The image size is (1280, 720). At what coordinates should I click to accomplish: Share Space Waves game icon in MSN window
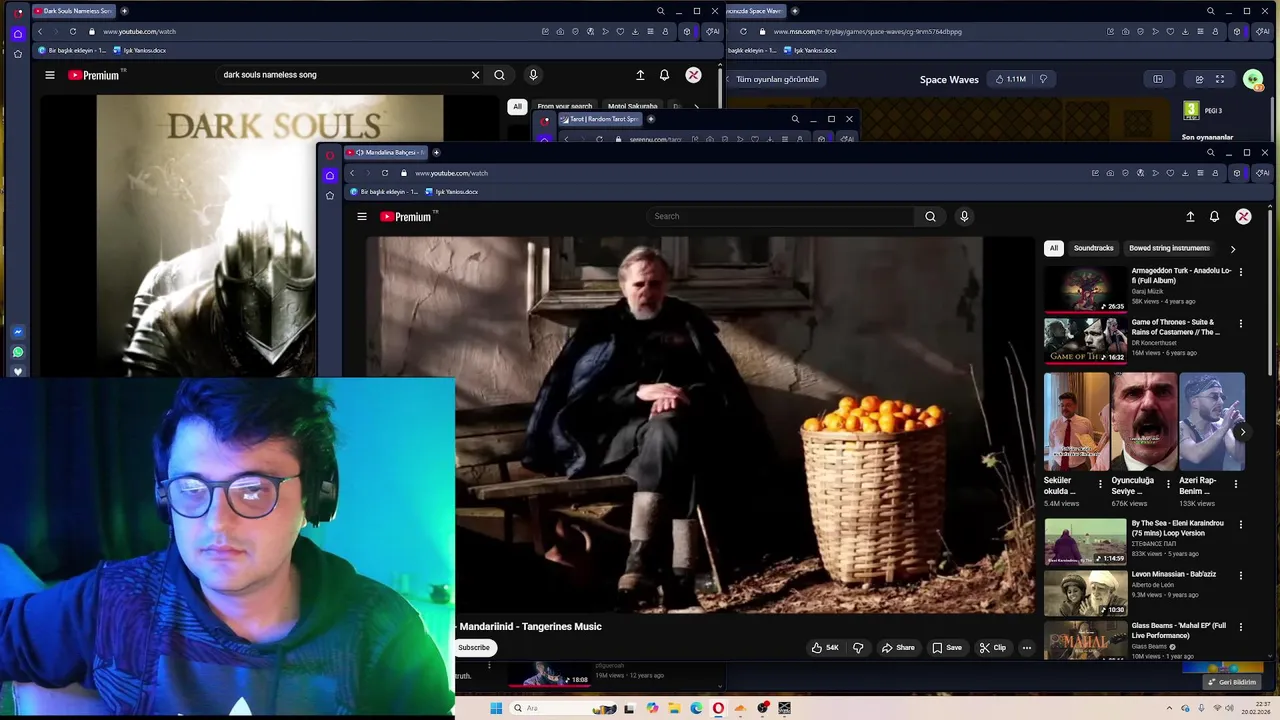point(1199,79)
